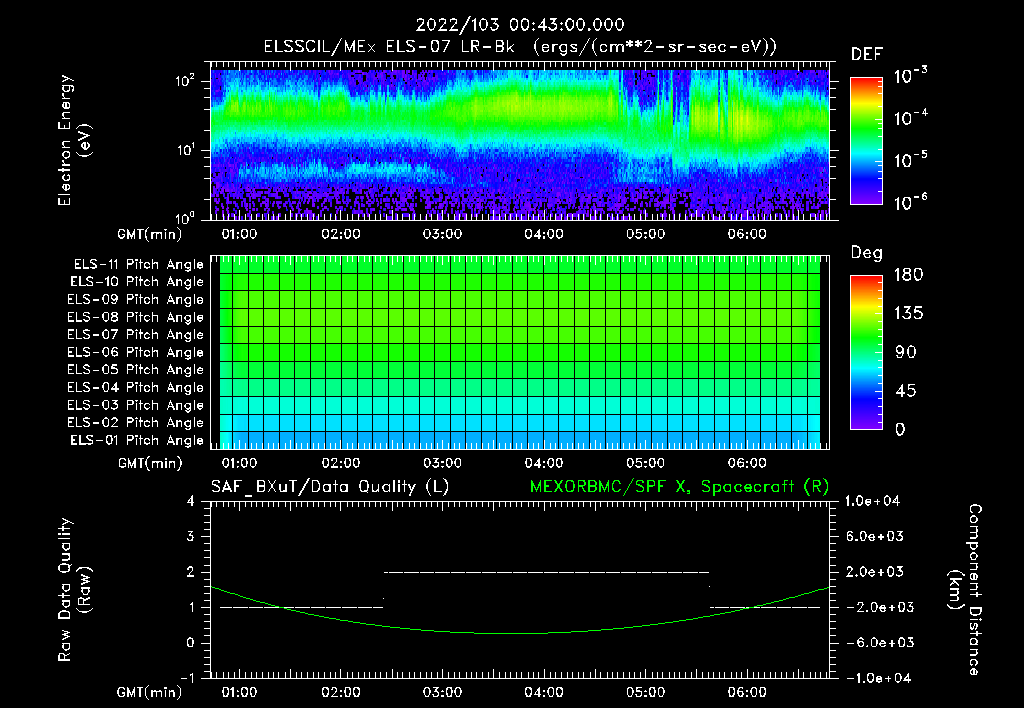Click the 1.0e+04 right axis value
The image size is (1024, 708).
pyautogui.click(x=872, y=501)
